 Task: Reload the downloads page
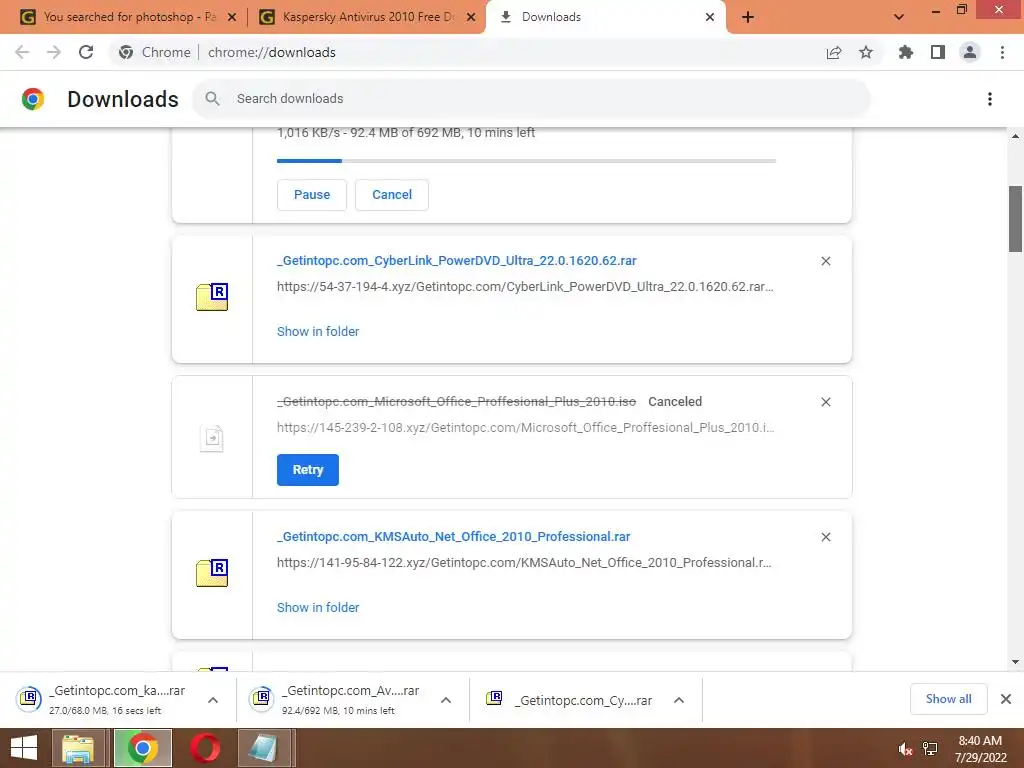(86, 52)
